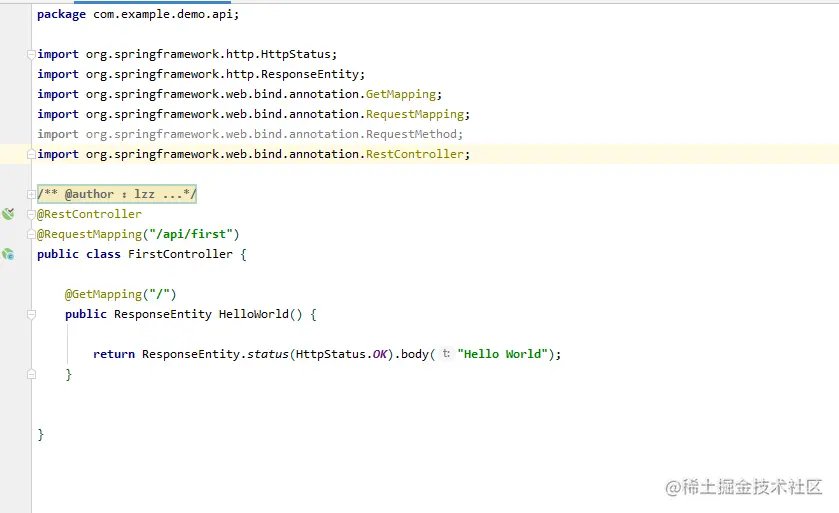Click the gutter icon beside class FirstController
839x513 pixels.
click(x=8, y=255)
